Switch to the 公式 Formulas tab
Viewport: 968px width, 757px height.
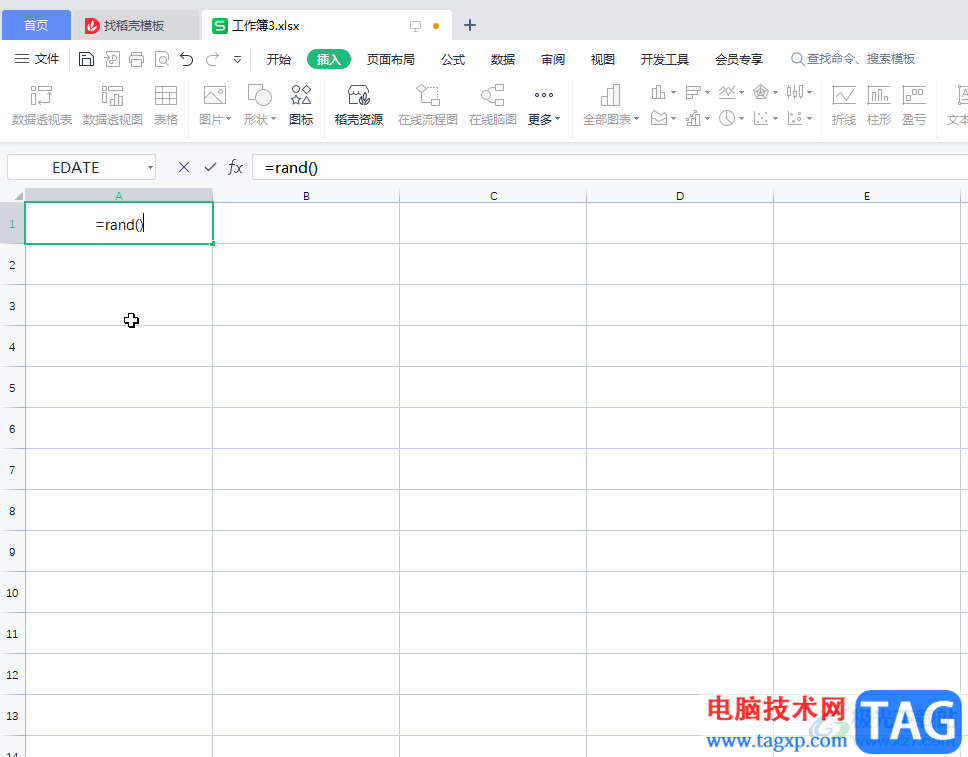[453, 59]
